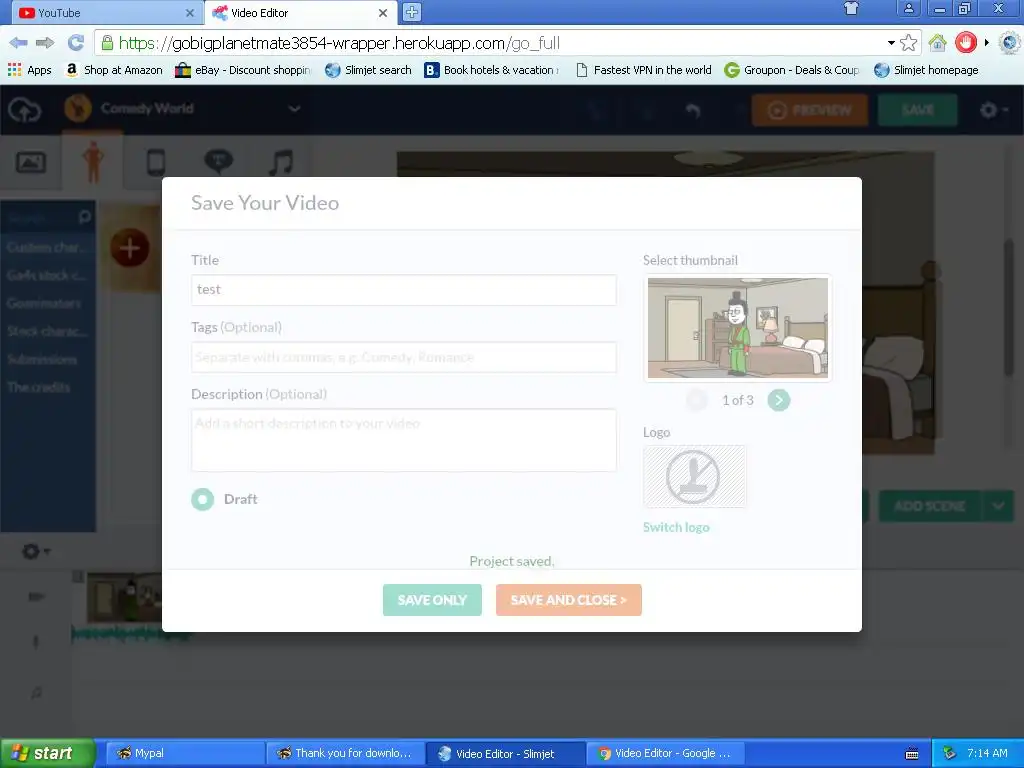
Task: Open the editor settings gear menu
Action: 994,110
